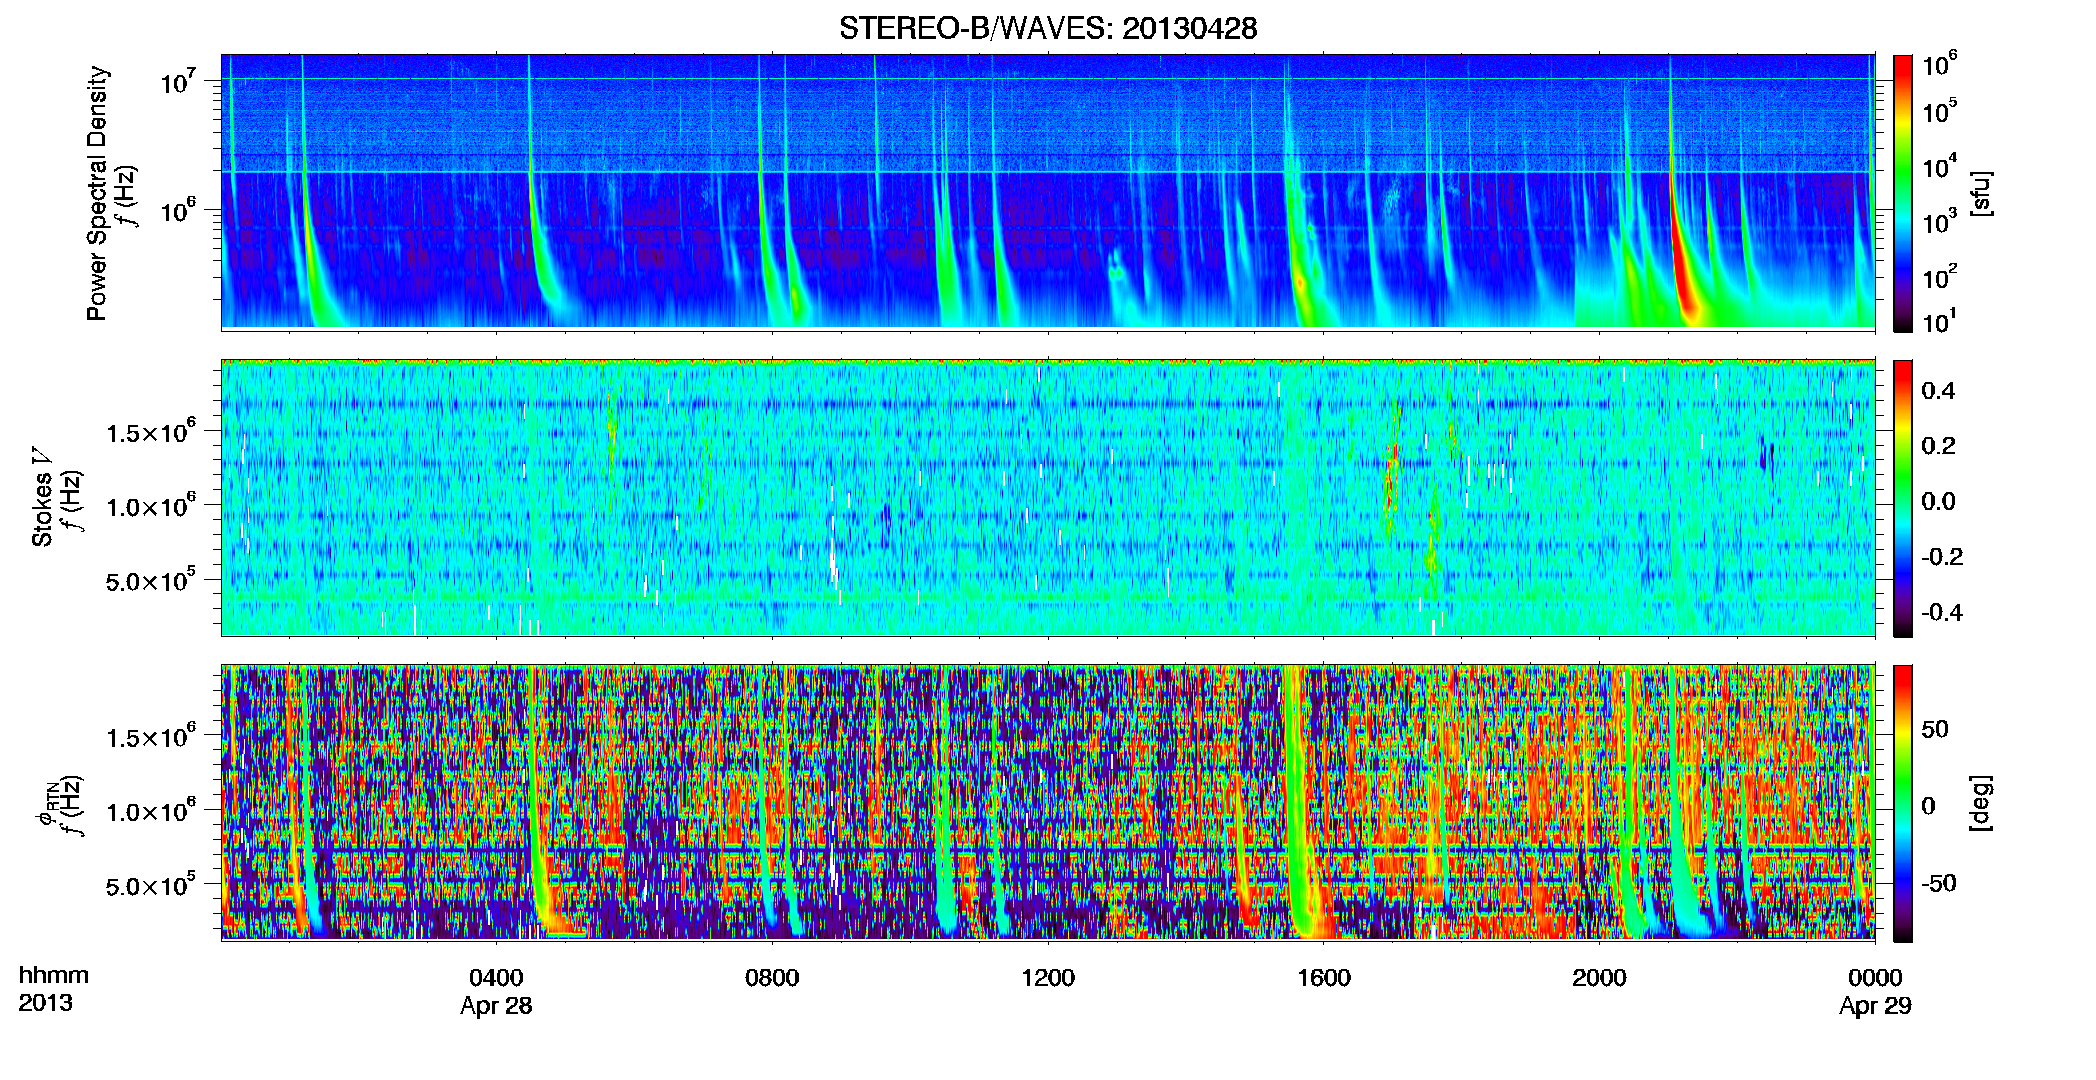Screen dimensions: 2096x1080
Task: Click the 0 label on degree colorbar
Action: click(1929, 805)
